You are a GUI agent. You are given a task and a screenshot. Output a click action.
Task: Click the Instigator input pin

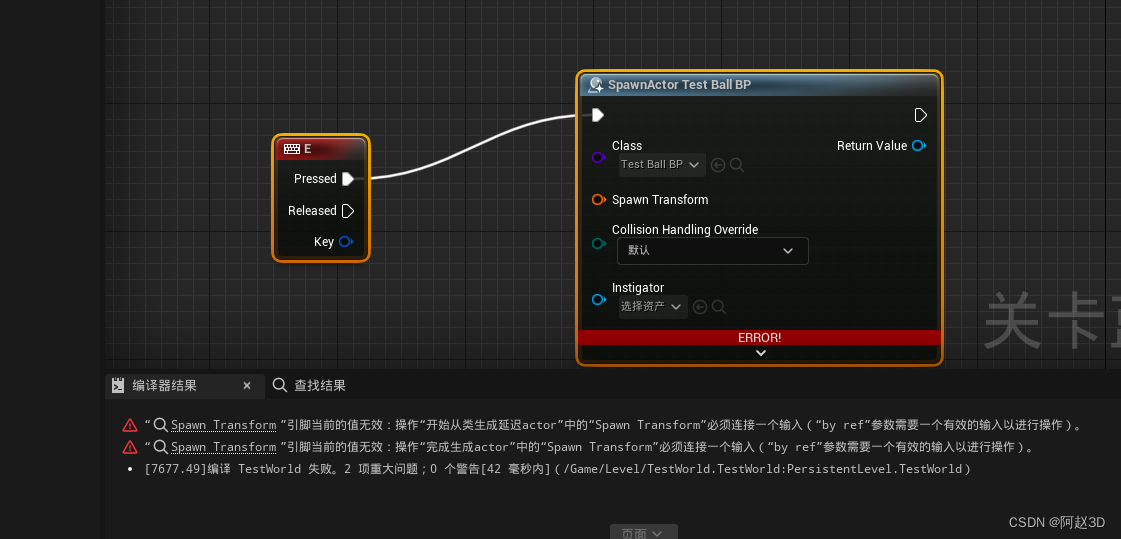(599, 300)
